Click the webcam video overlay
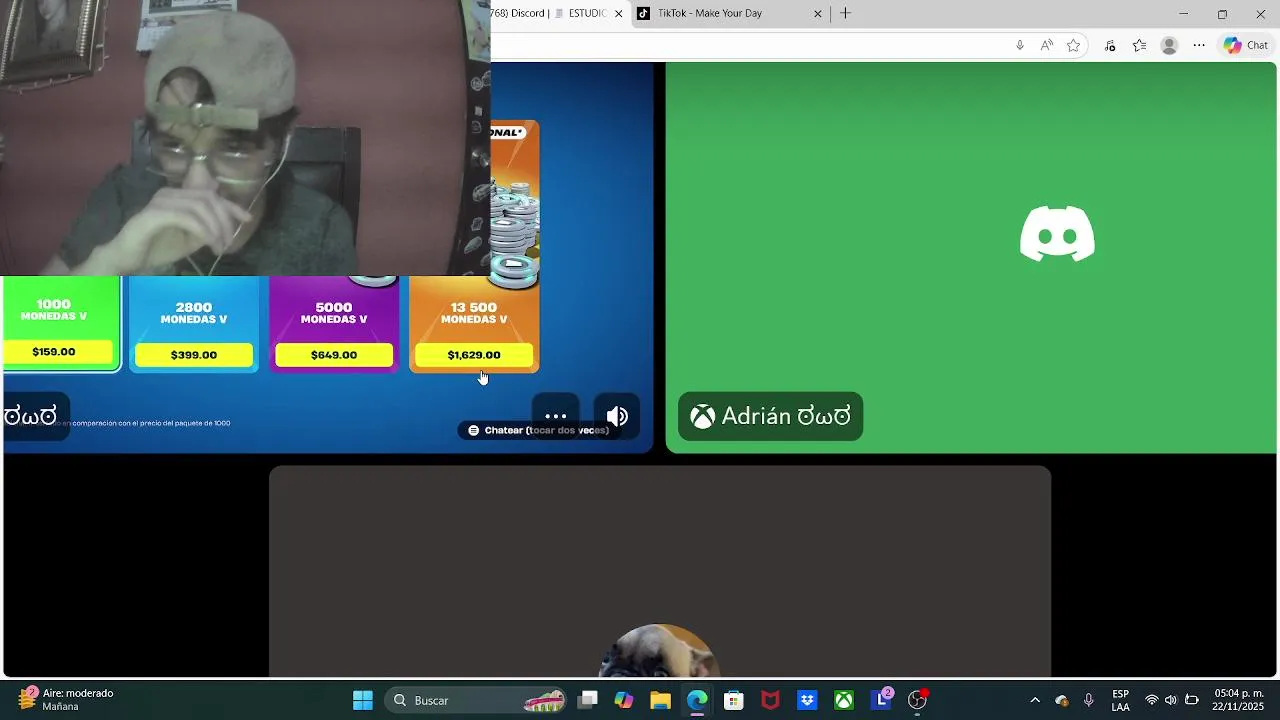The image size is (1280, 720). [245, 138]
